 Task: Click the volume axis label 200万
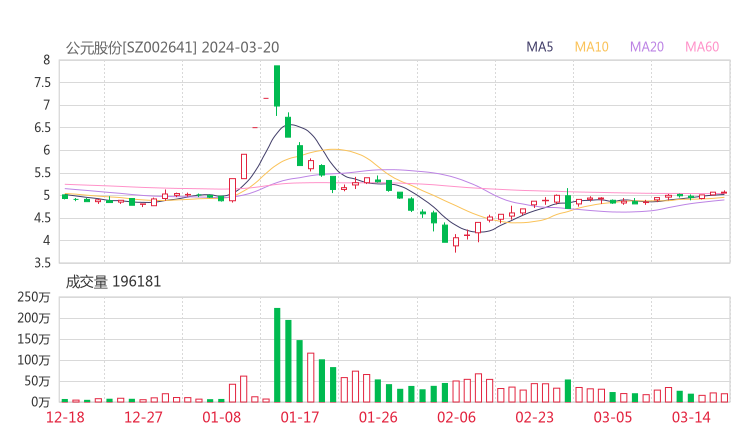click(34, 318)
